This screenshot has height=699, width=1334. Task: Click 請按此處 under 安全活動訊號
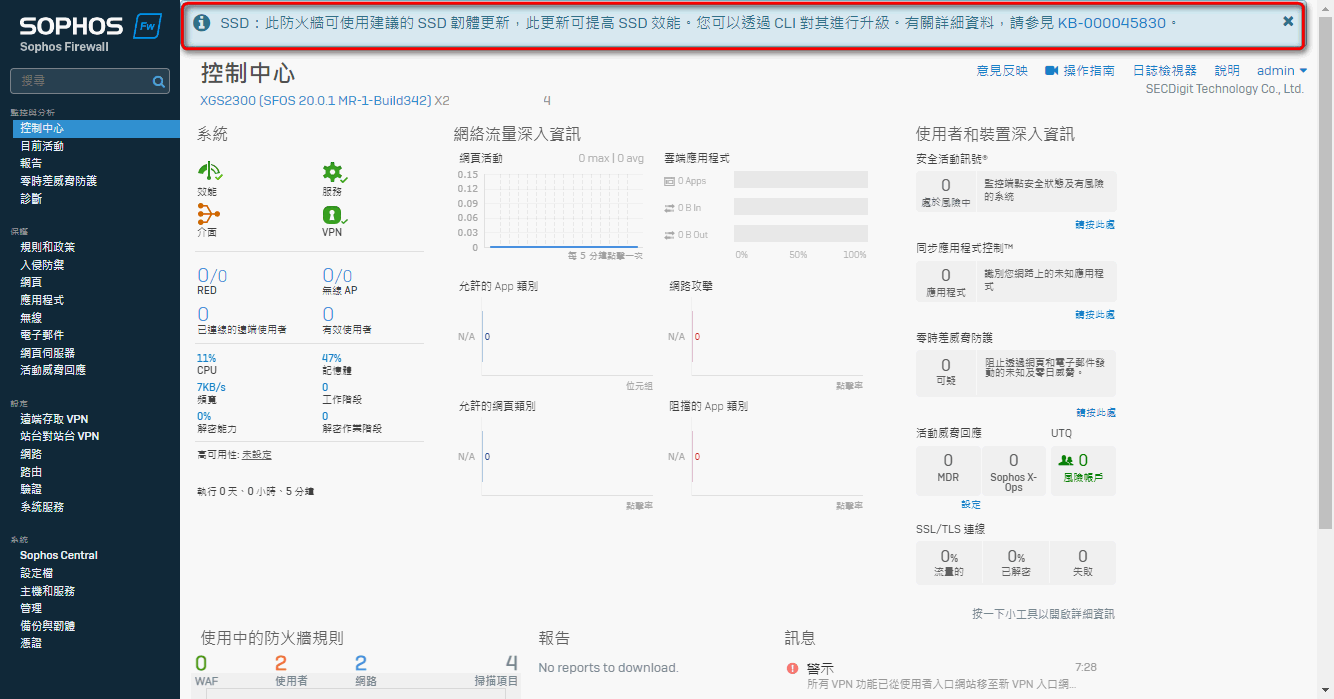pos(1095,225)
